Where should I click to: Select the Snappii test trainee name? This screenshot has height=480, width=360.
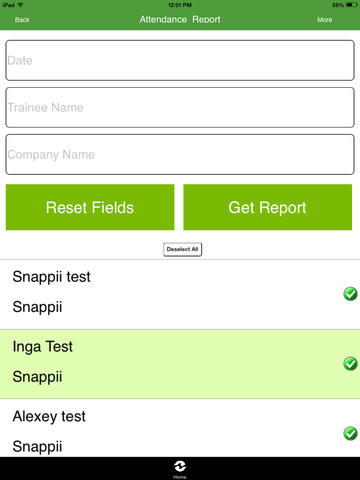[51, 277]
